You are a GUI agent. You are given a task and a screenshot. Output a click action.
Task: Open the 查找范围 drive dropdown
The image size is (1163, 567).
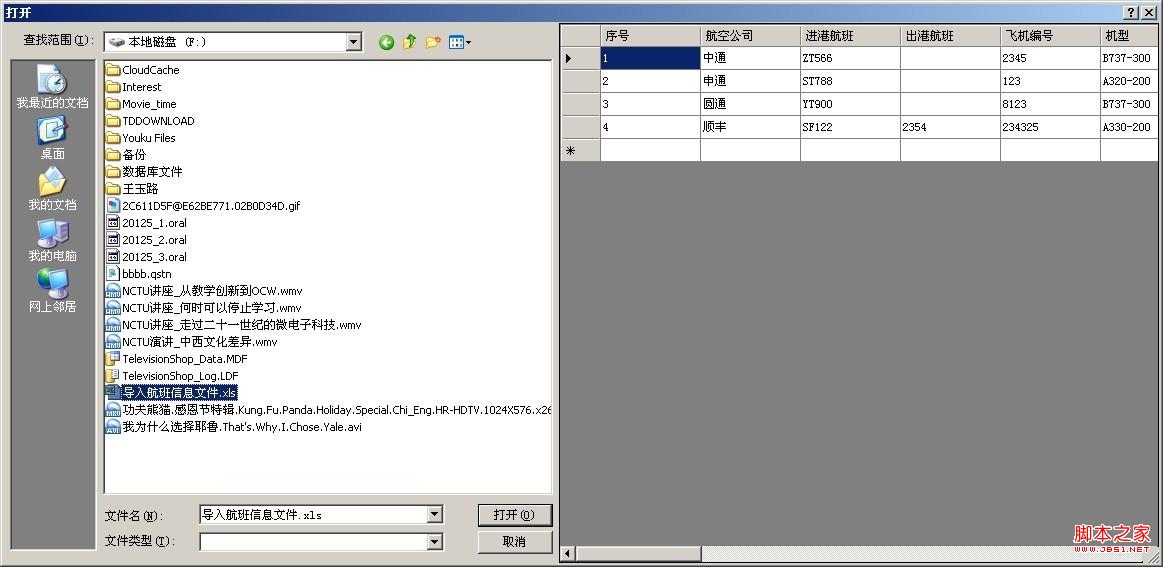tap(354, 42)
